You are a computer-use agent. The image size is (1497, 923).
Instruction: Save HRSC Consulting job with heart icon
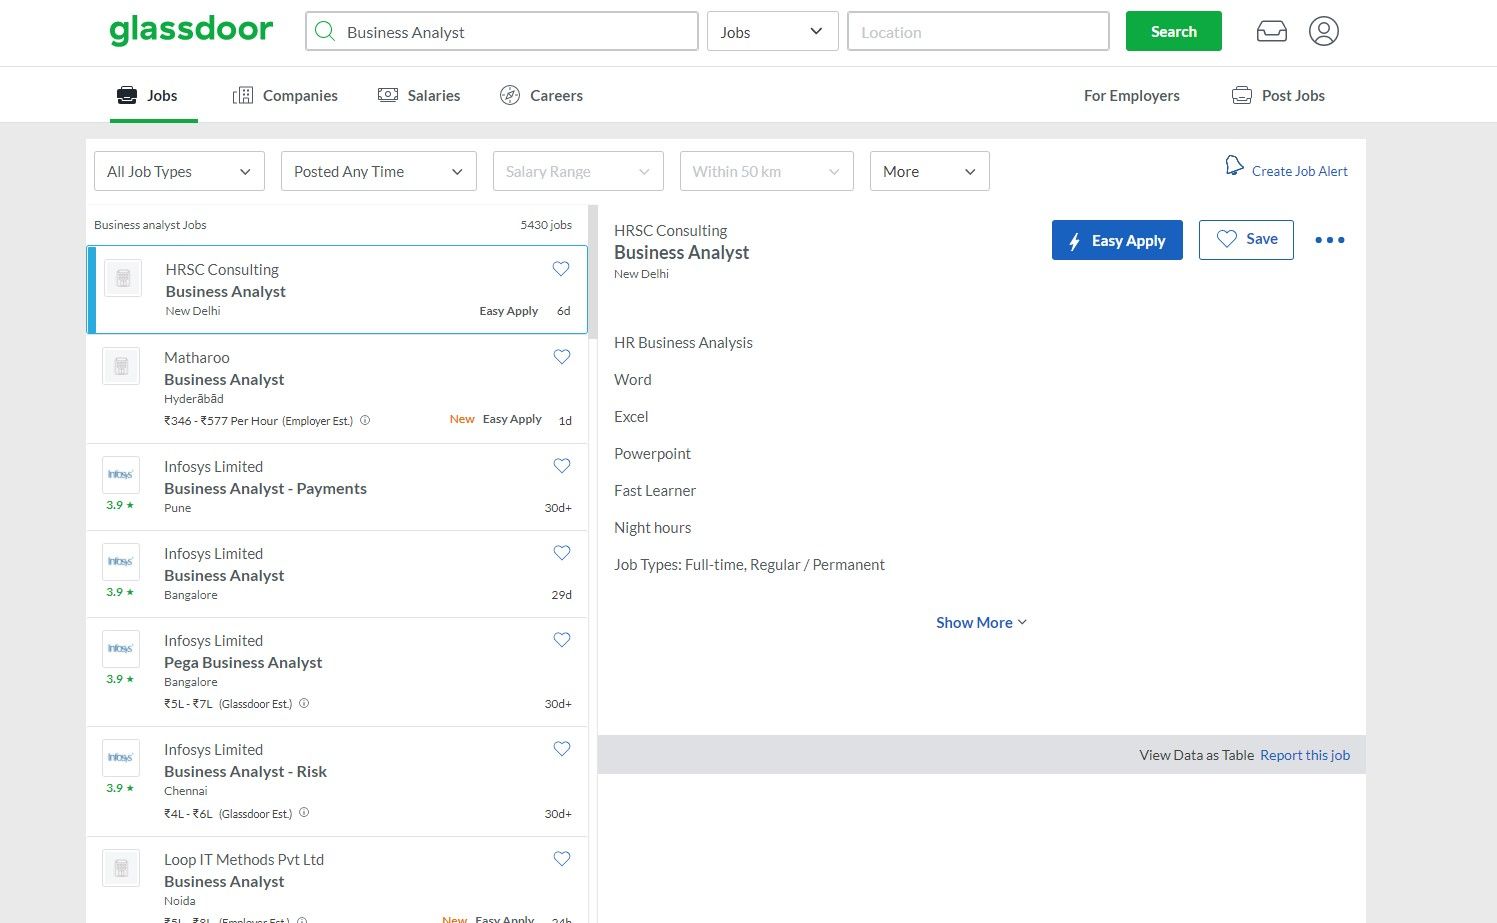(561, 269)
